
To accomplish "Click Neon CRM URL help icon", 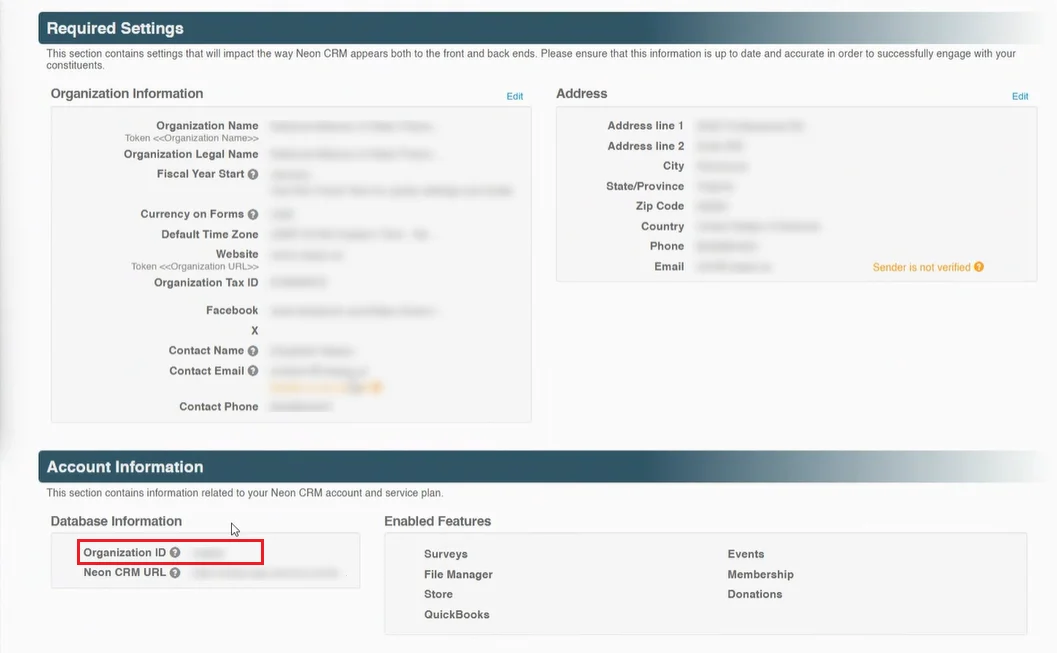I will tap(175, 573).
